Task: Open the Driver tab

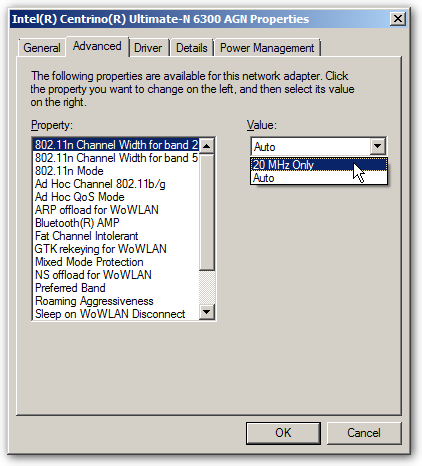Action: (148, 48)
